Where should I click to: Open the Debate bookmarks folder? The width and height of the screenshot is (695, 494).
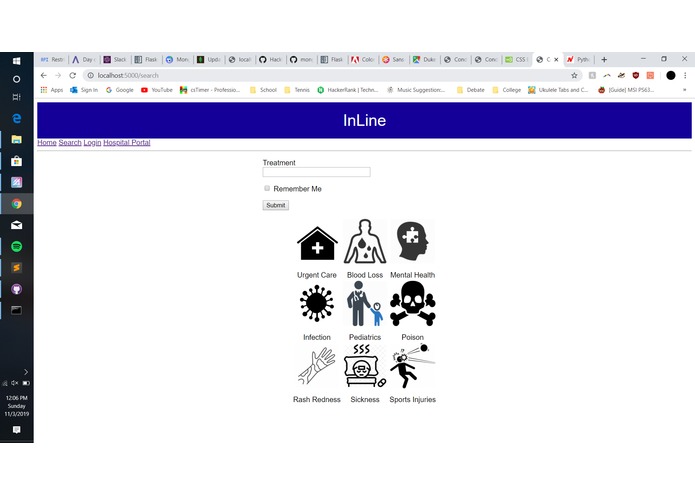coord(470,90)
